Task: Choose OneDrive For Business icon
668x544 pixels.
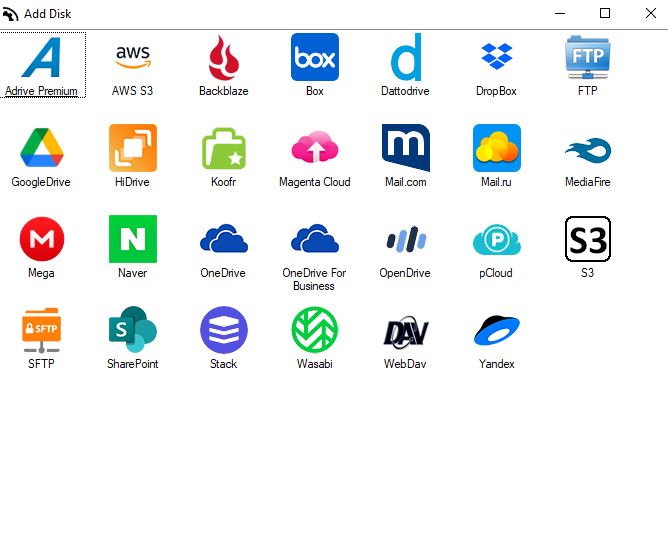Action: pyautogui.click(x=315, y=238)
